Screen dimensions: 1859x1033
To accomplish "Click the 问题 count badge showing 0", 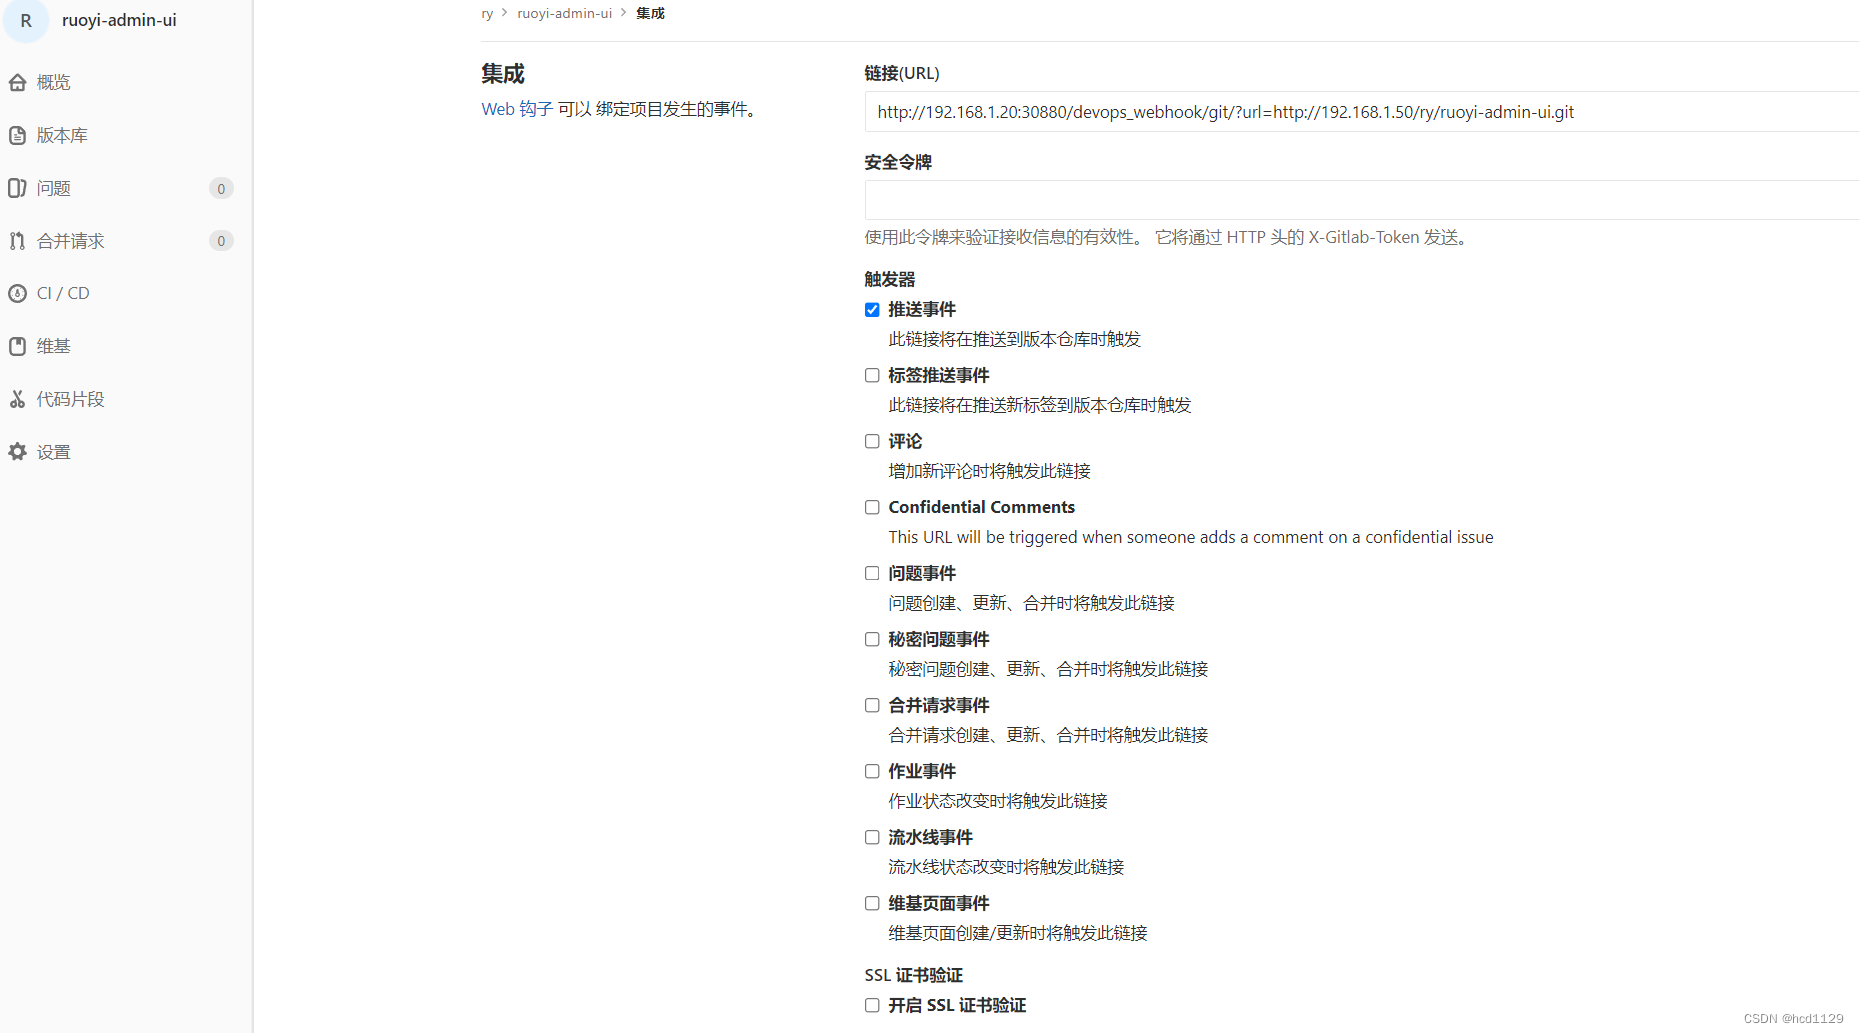I will tap(221, 188).
